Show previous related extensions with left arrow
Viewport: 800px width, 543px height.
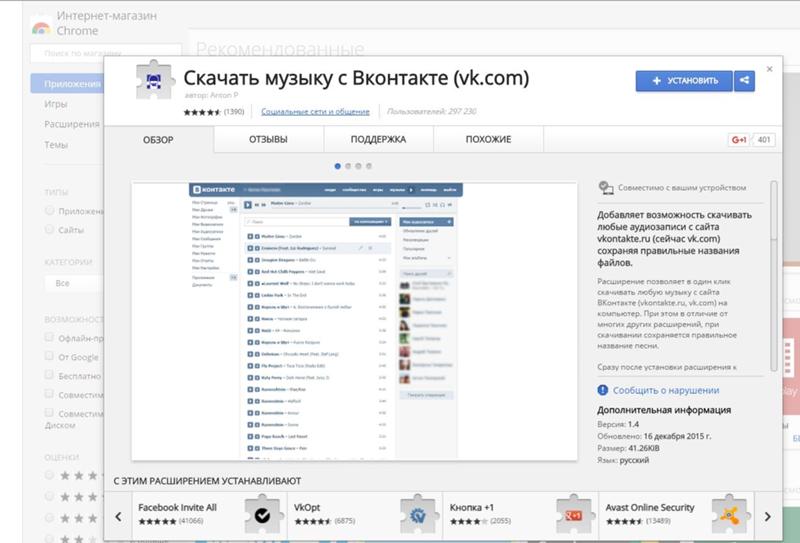[x=118, y=516]
